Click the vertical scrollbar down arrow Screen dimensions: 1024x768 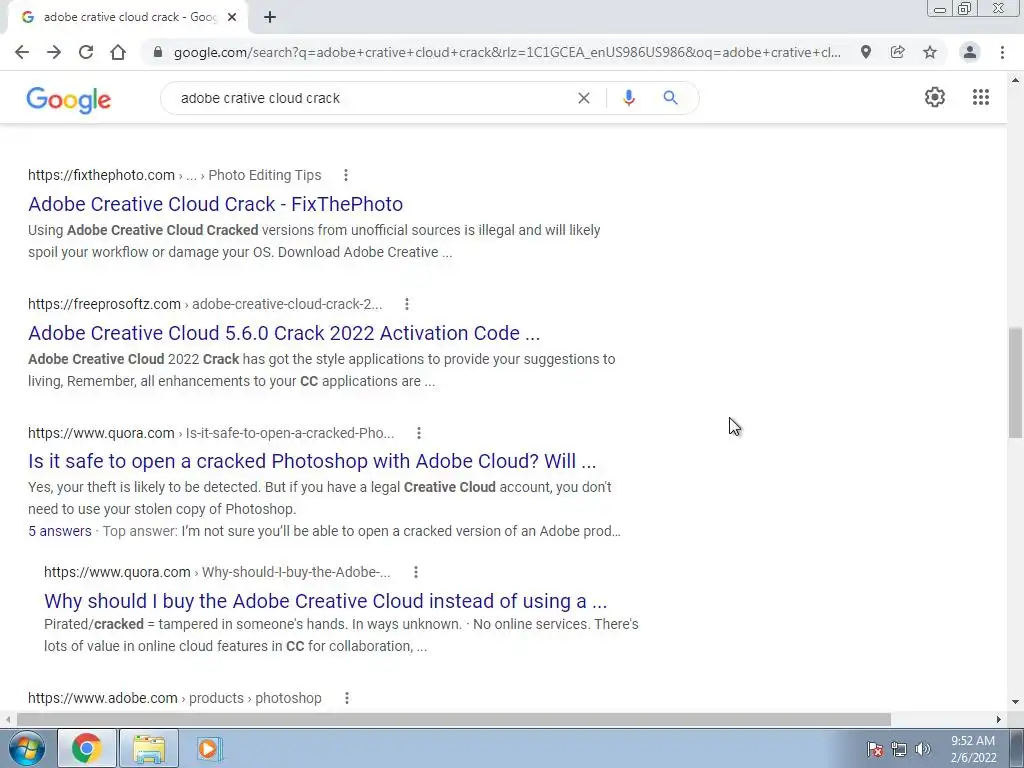1016,703
